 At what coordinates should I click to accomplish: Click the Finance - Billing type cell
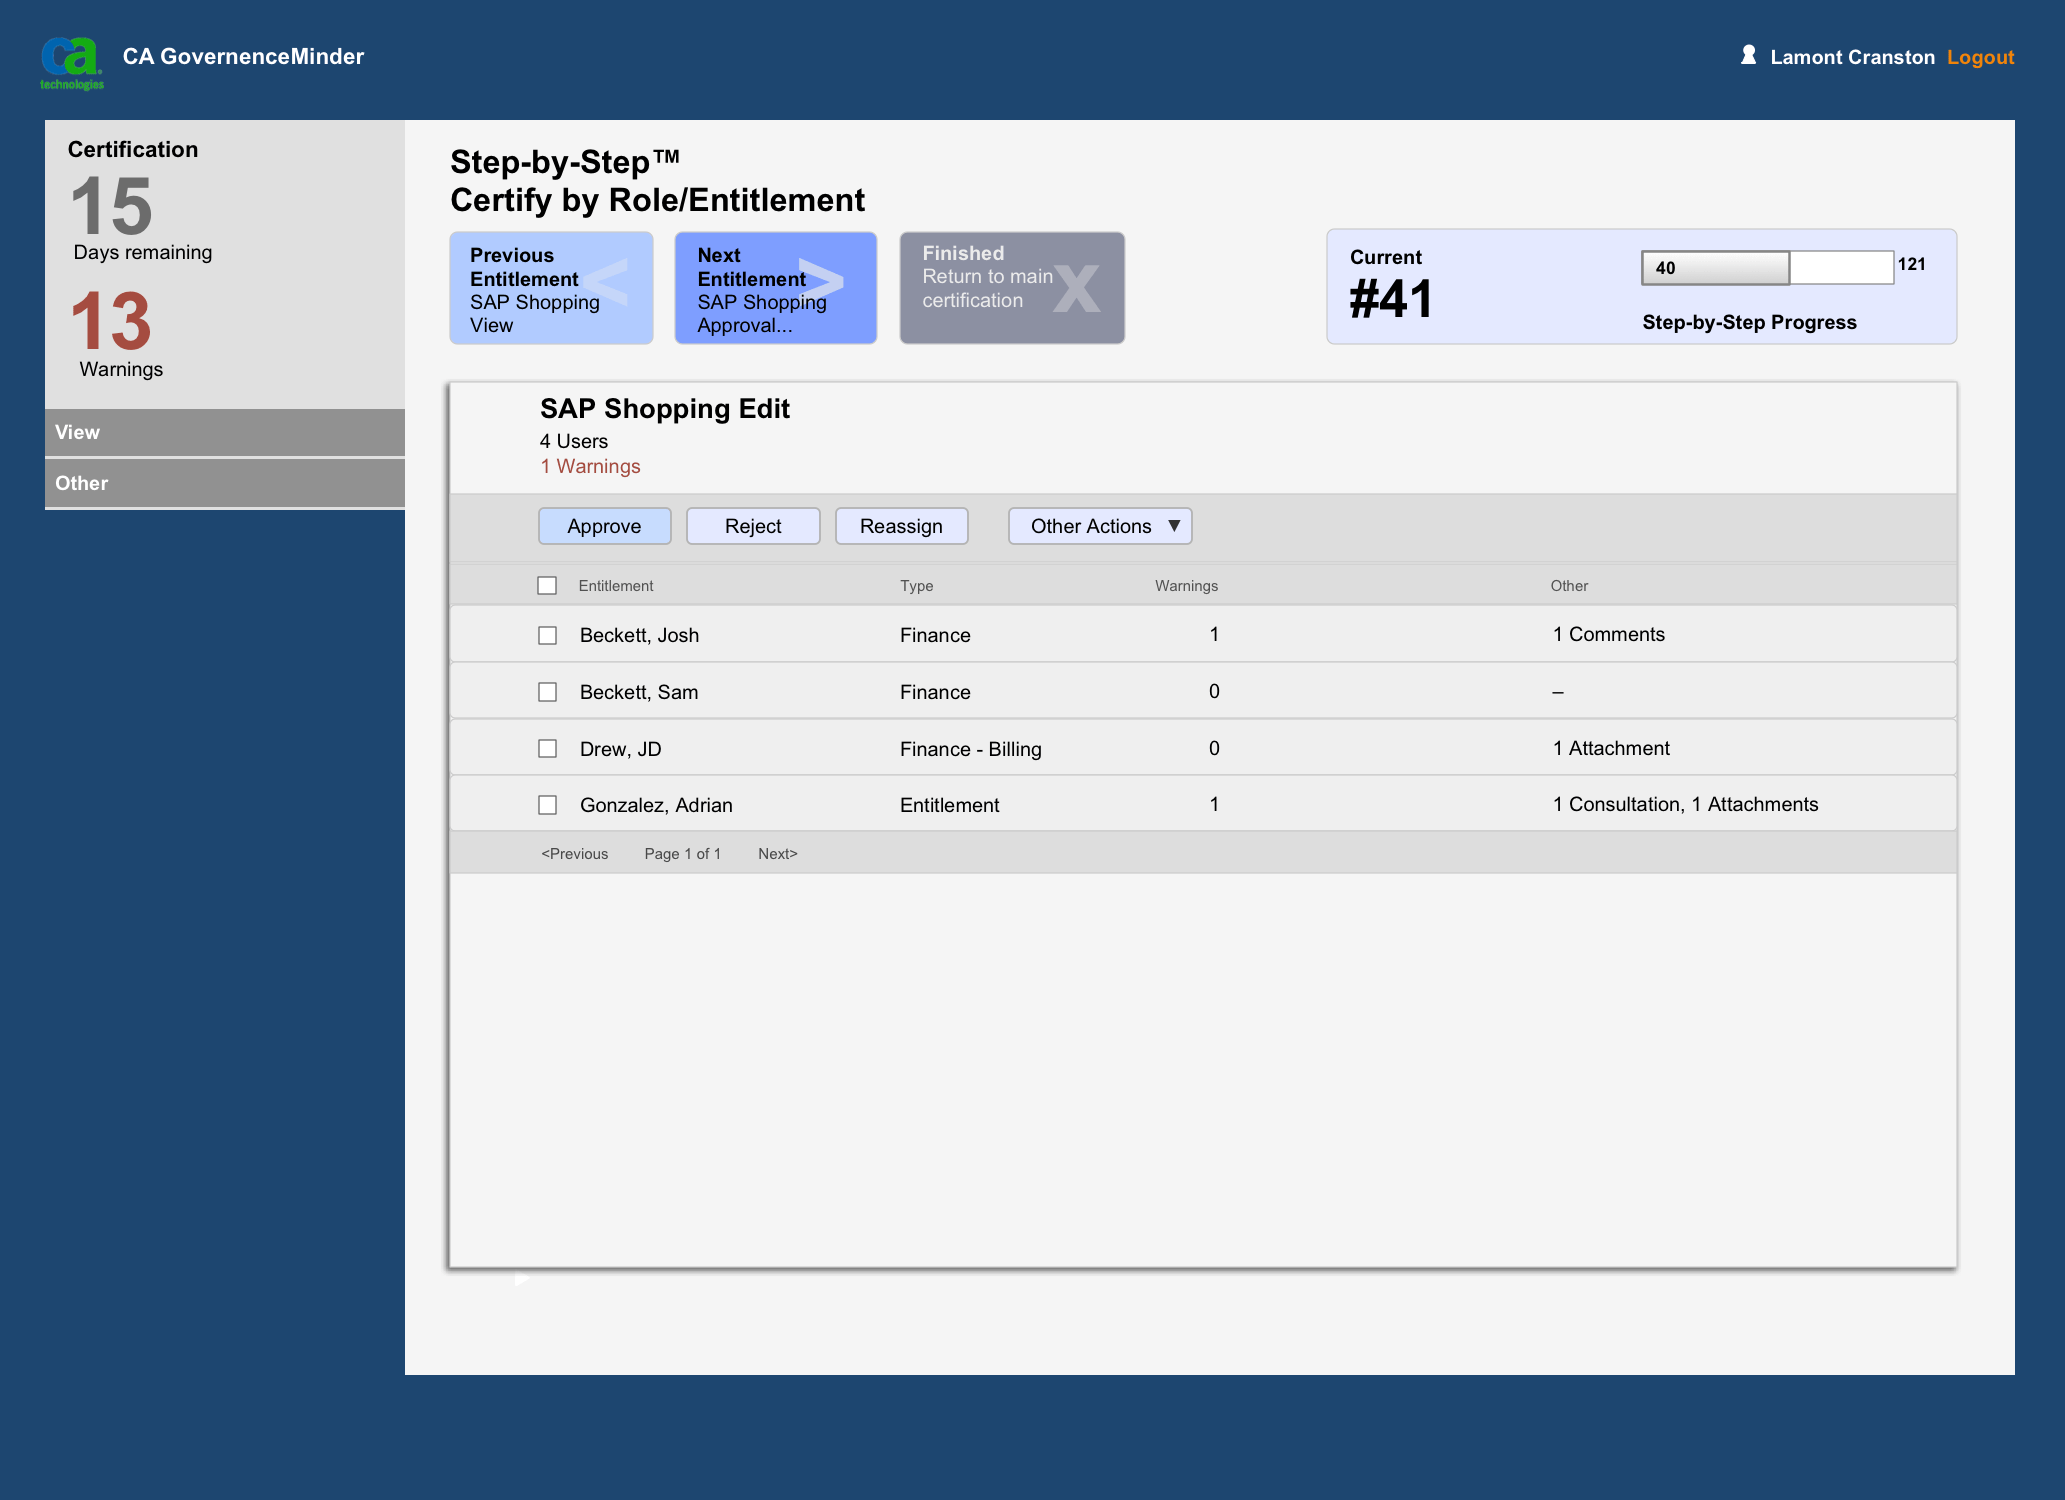(x=971, y=749)
